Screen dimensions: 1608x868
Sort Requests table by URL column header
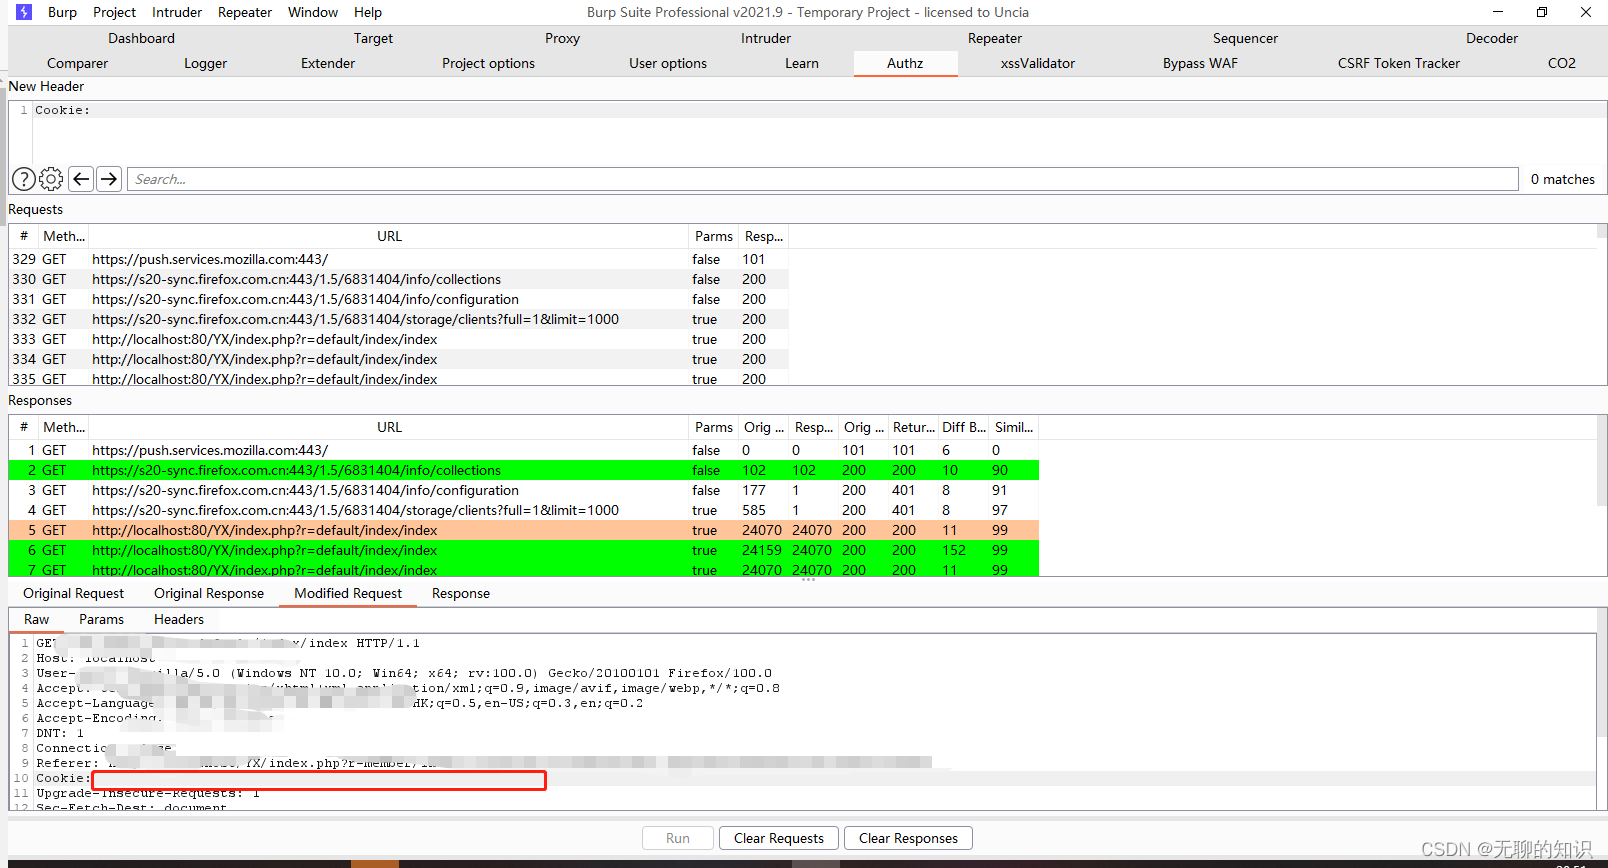[x=389, y=236]
